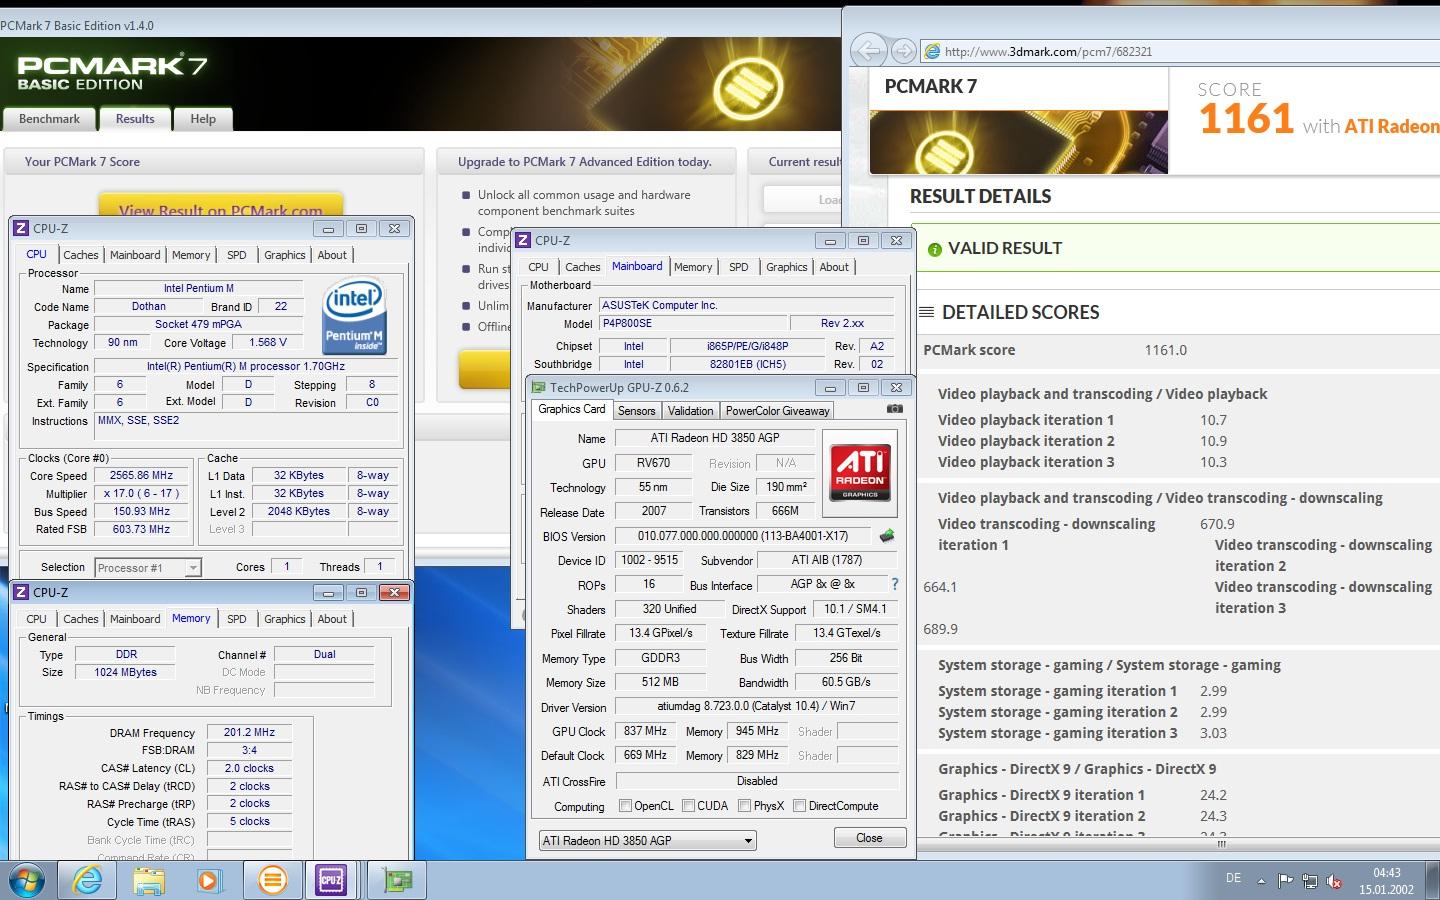Image resolution: width=1440 pixels, height=900 pixels.
Task: Open Windows Explorer folder in taskbar
Action: coord(148,880)
